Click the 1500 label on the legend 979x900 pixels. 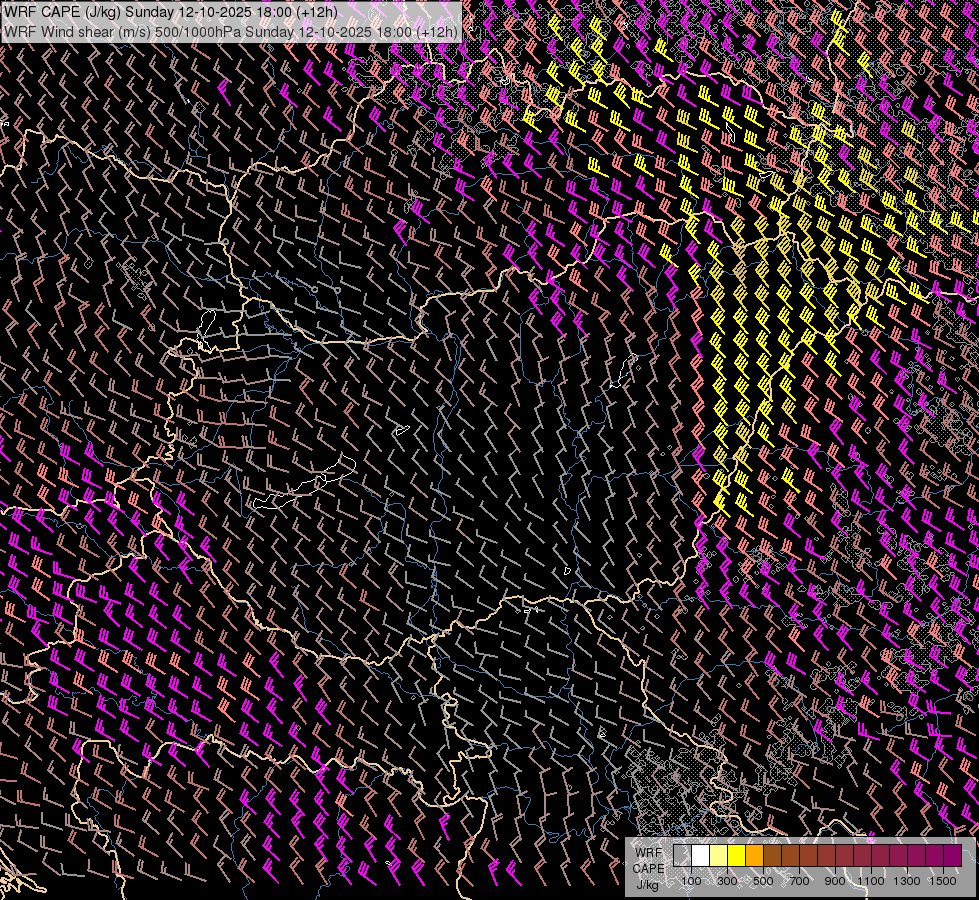[943, 881]
